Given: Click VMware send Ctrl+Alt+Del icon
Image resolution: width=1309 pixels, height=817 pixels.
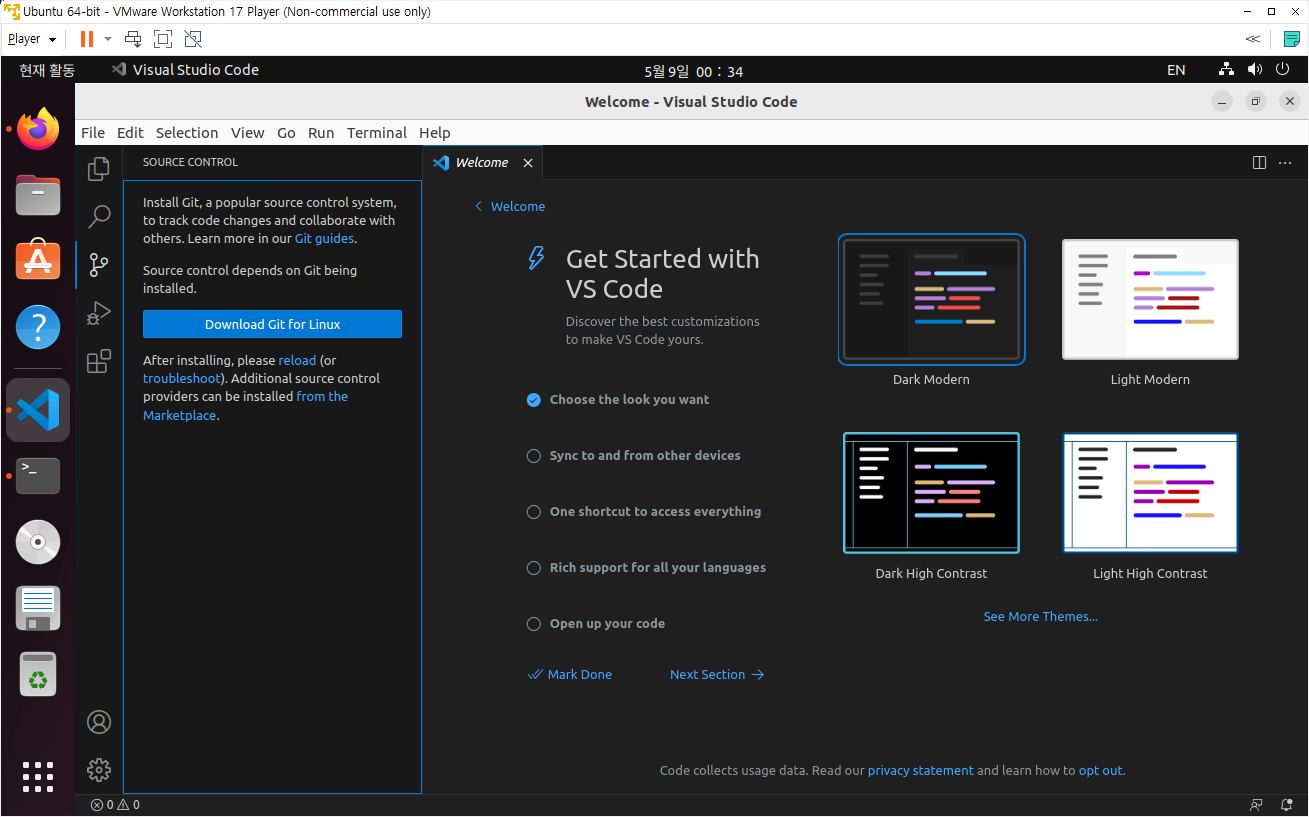Looking at the screenshot, I should (133, 39).
